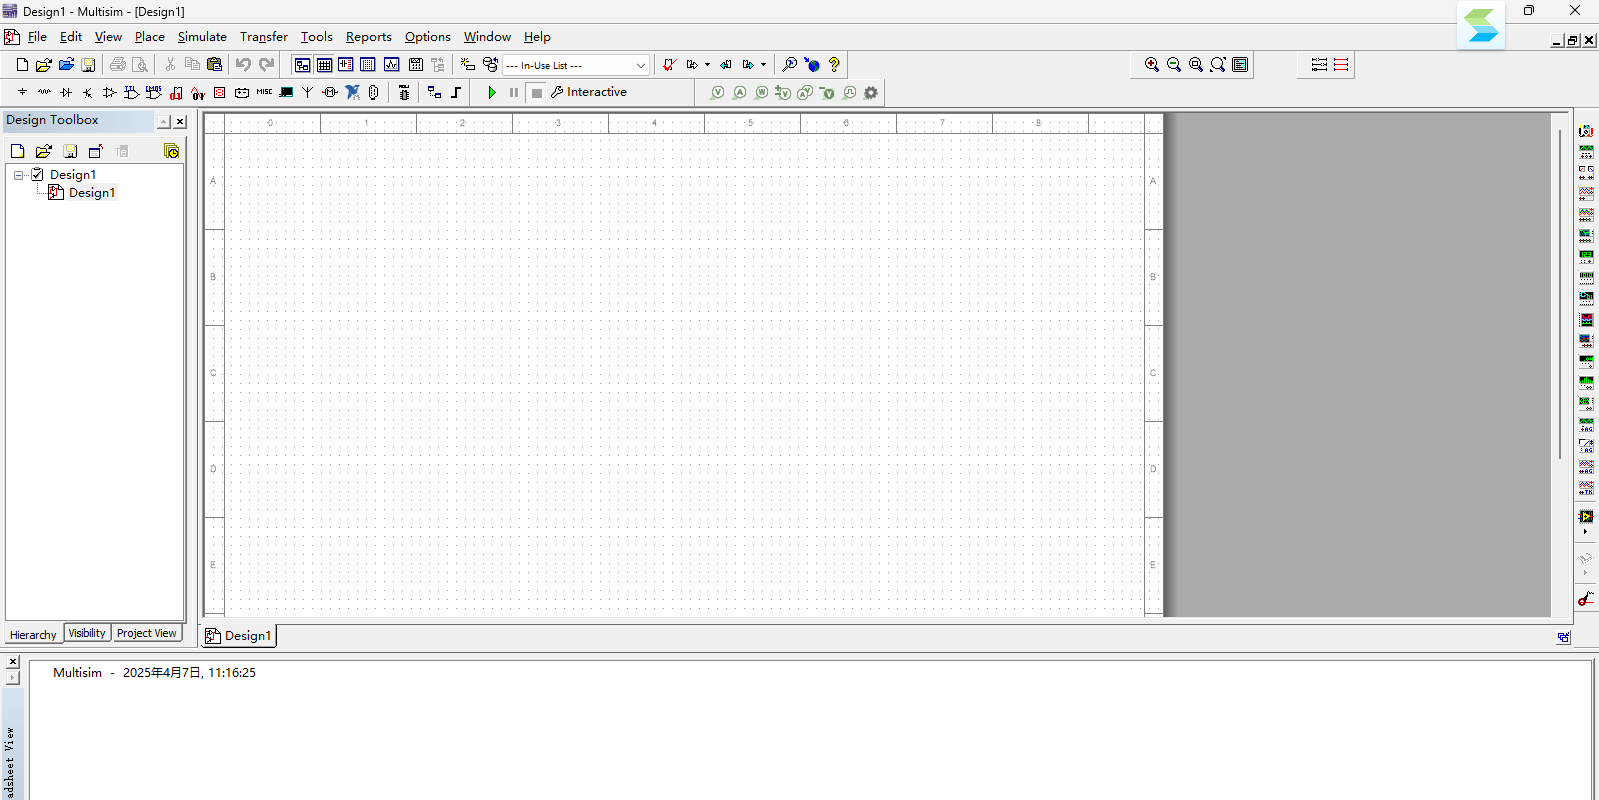Viewport: 1599px width, 800px height.
Task: Place RF antenna component icon
Action: 308,92
